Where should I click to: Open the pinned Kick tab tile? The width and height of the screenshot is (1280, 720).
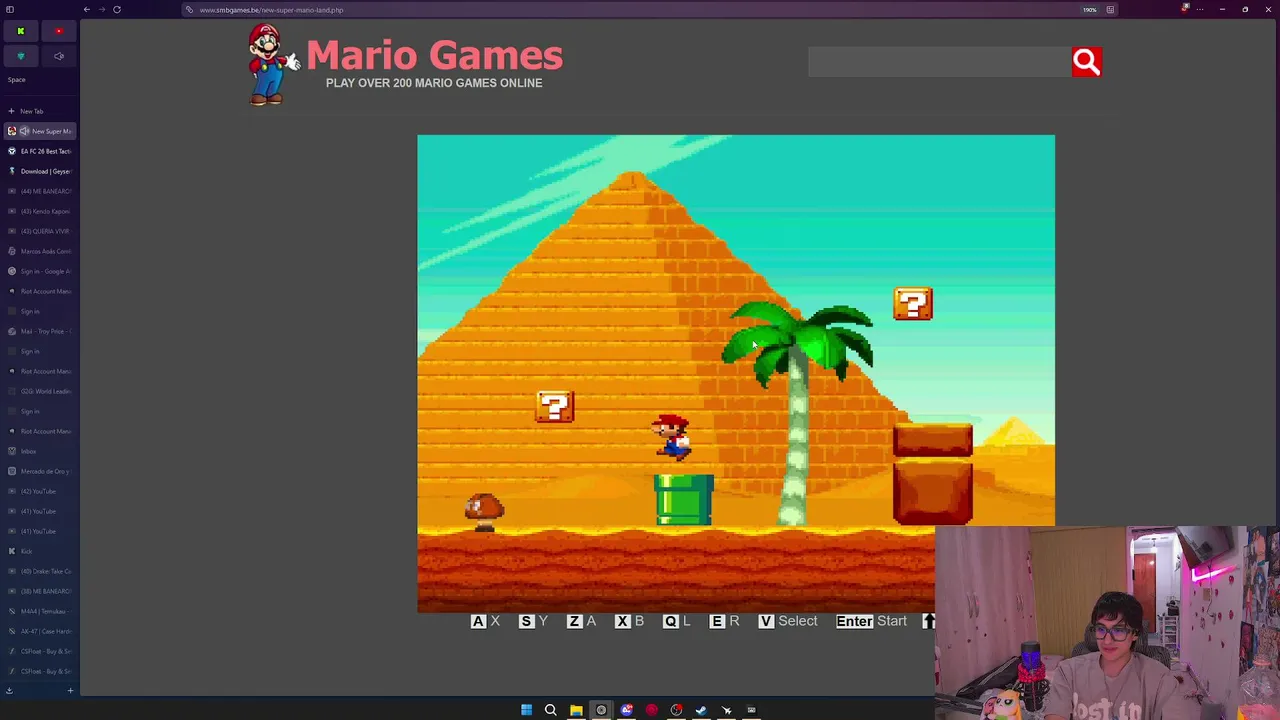20,31
